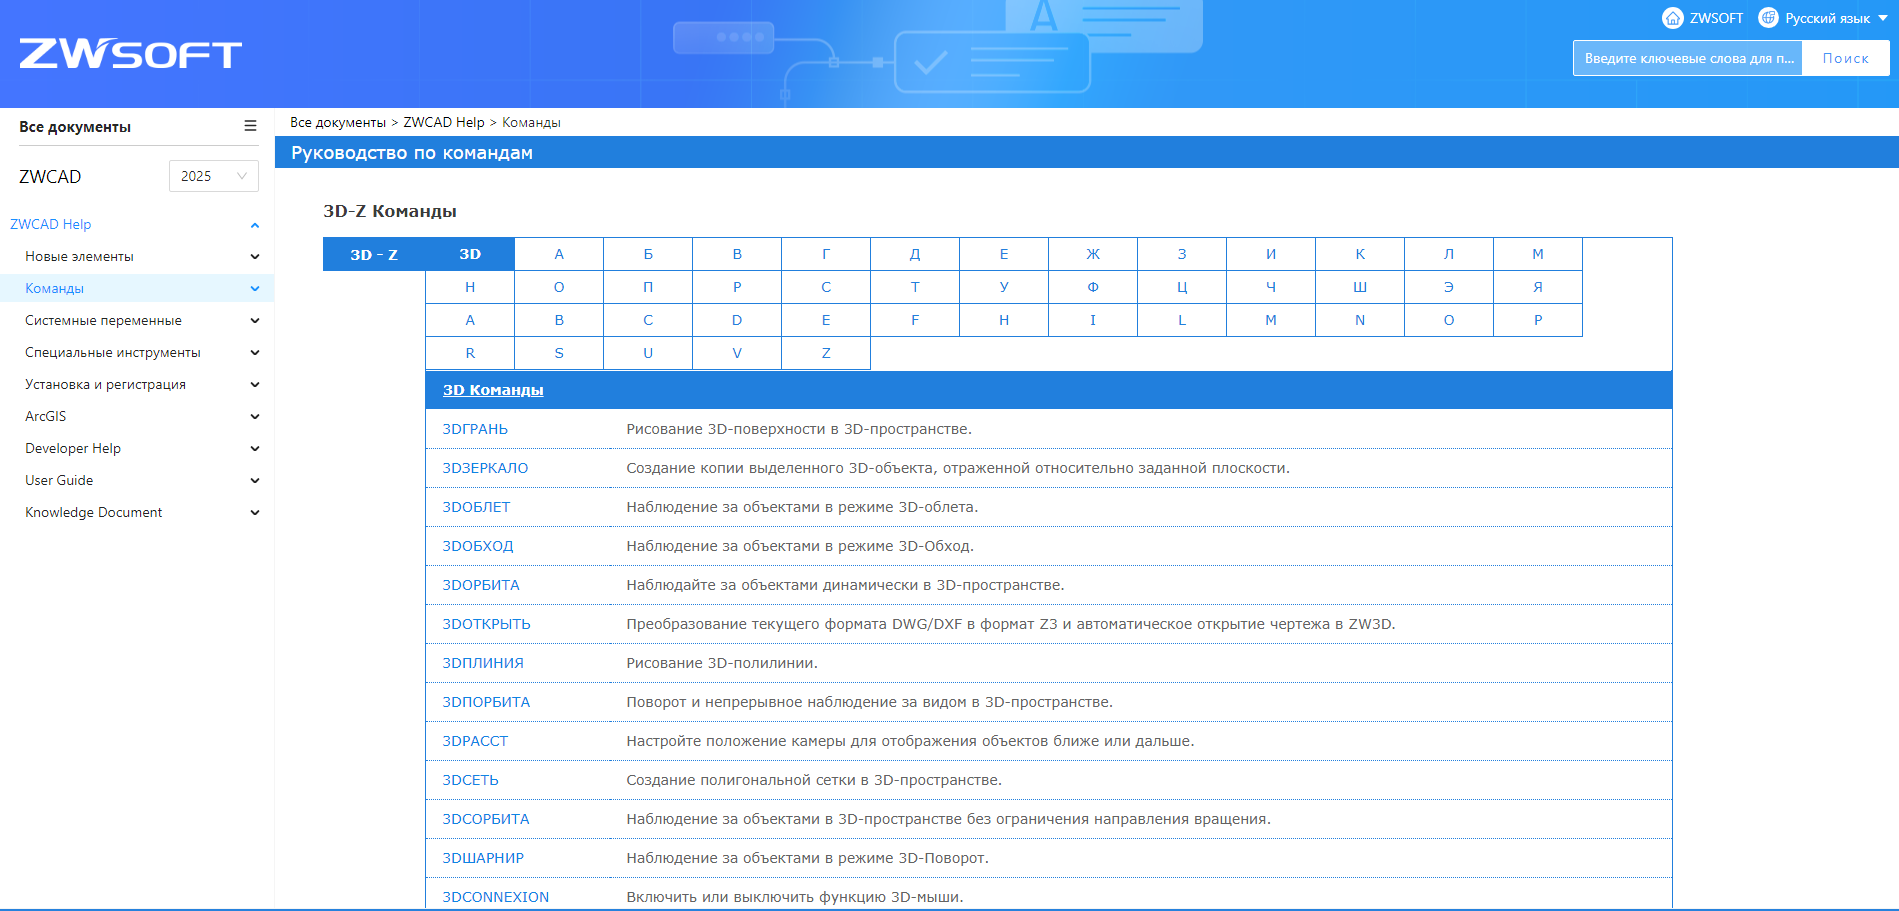Click the 3D Команды section heading link
This screenshot has width=1899, height=911.
493,390
